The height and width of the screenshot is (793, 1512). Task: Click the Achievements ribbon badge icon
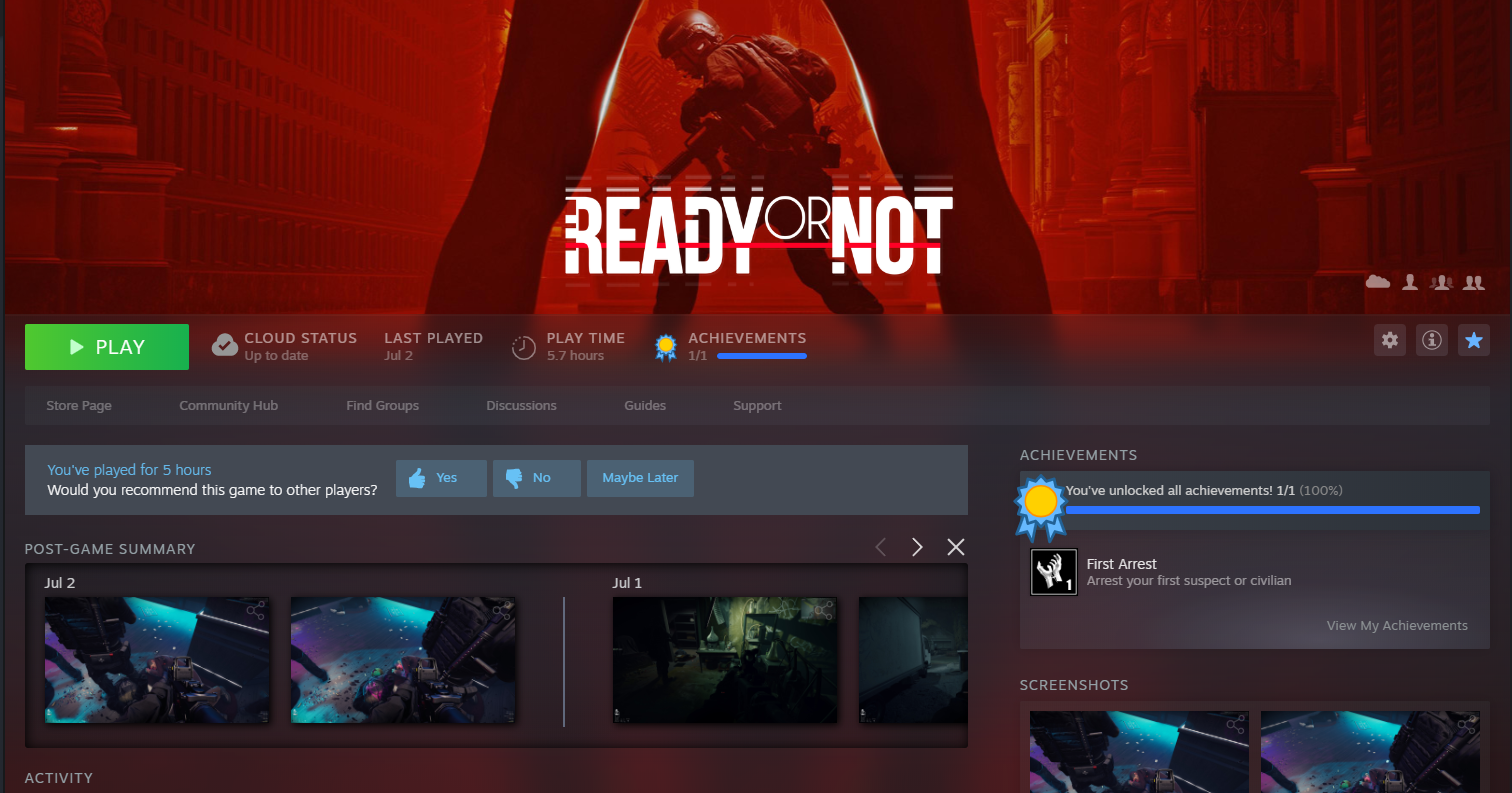coord(665,346)
